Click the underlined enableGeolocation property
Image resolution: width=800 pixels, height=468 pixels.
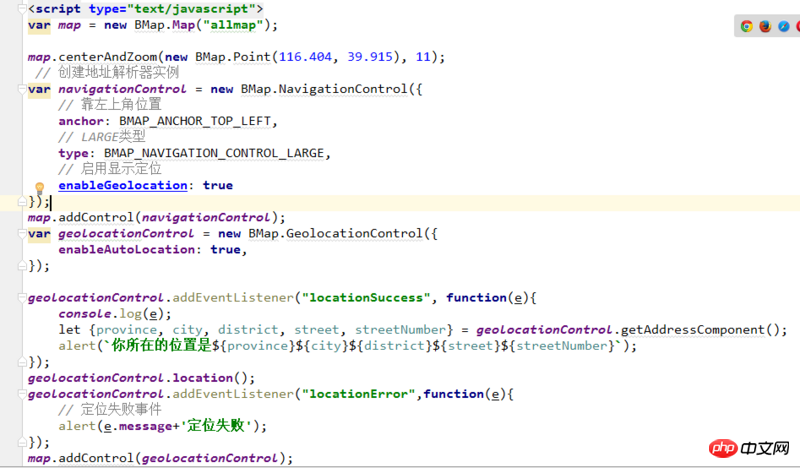point(123,185)
